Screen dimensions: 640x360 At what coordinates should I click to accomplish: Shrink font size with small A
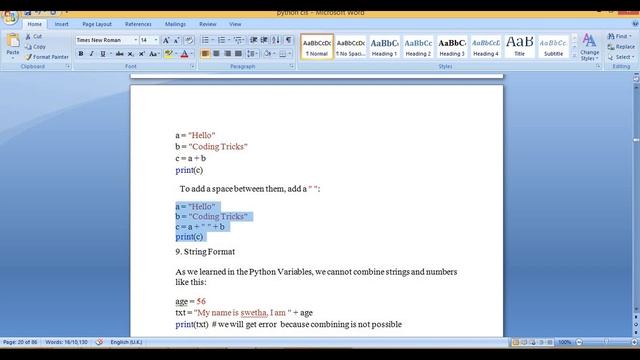[x=176, y=40]
